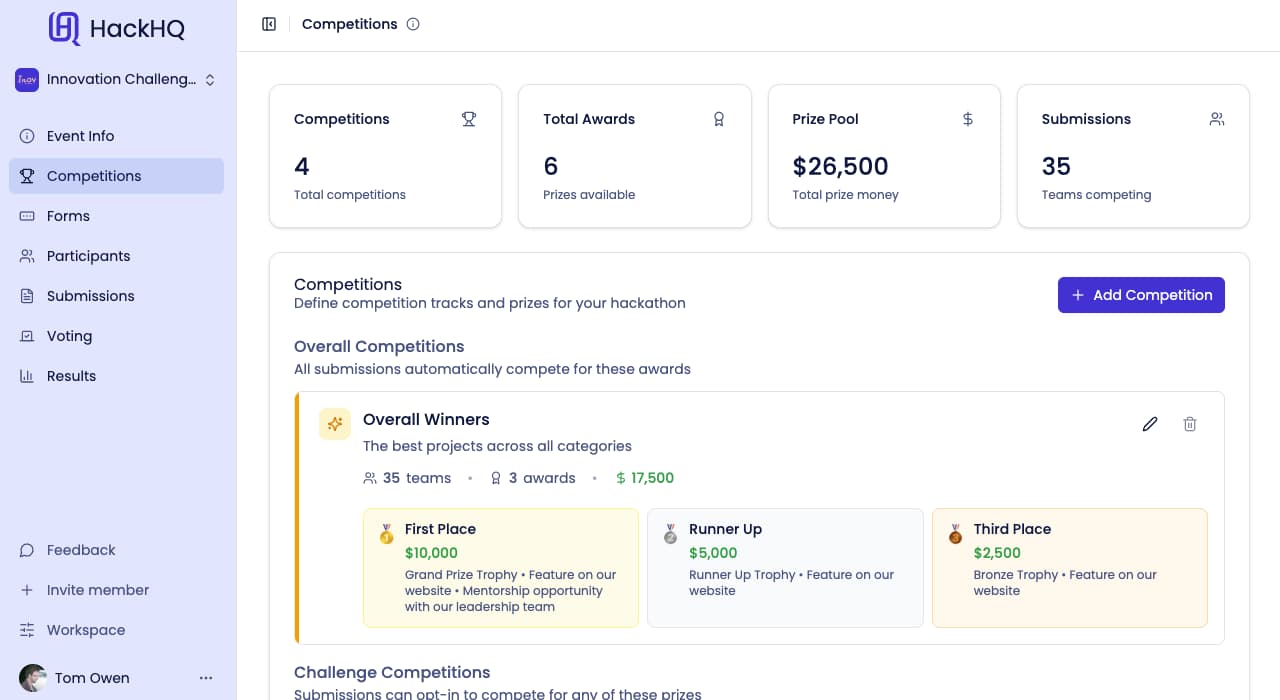Click Invite member
This screenshot has height=700, width=1280.
coord(98,590)
